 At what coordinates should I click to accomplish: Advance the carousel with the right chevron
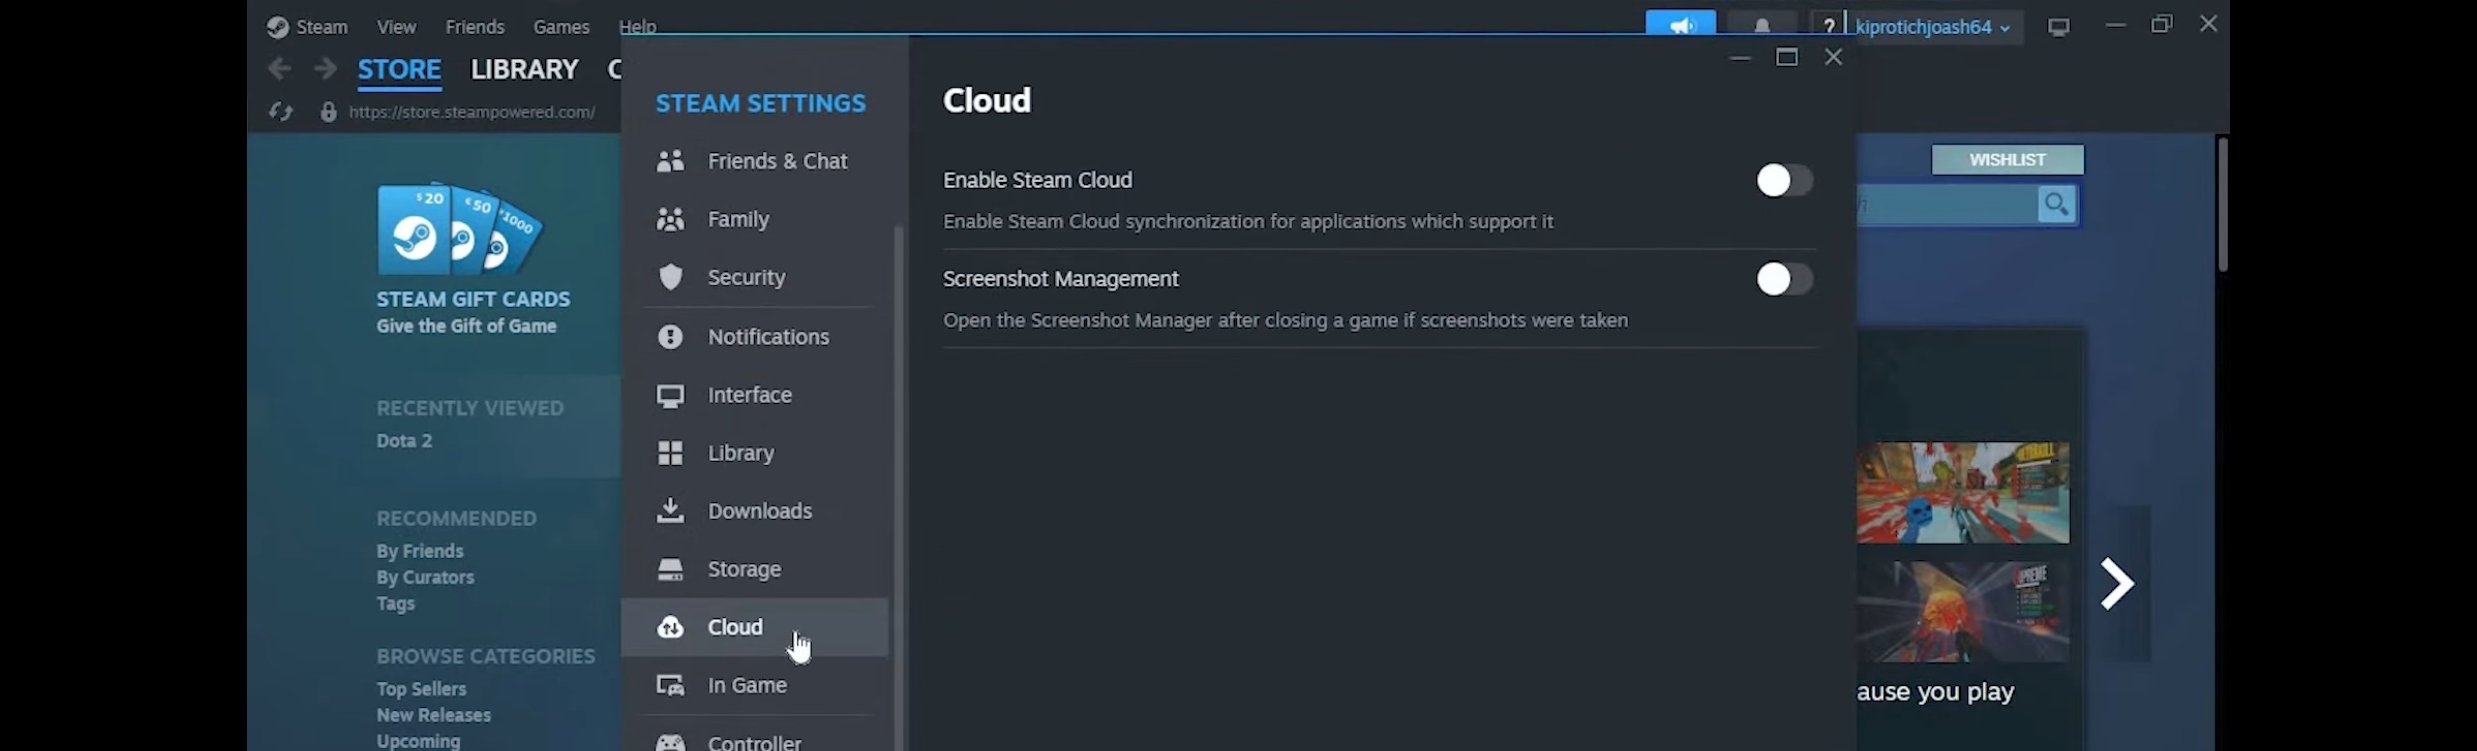click(x=2116, y=584)
